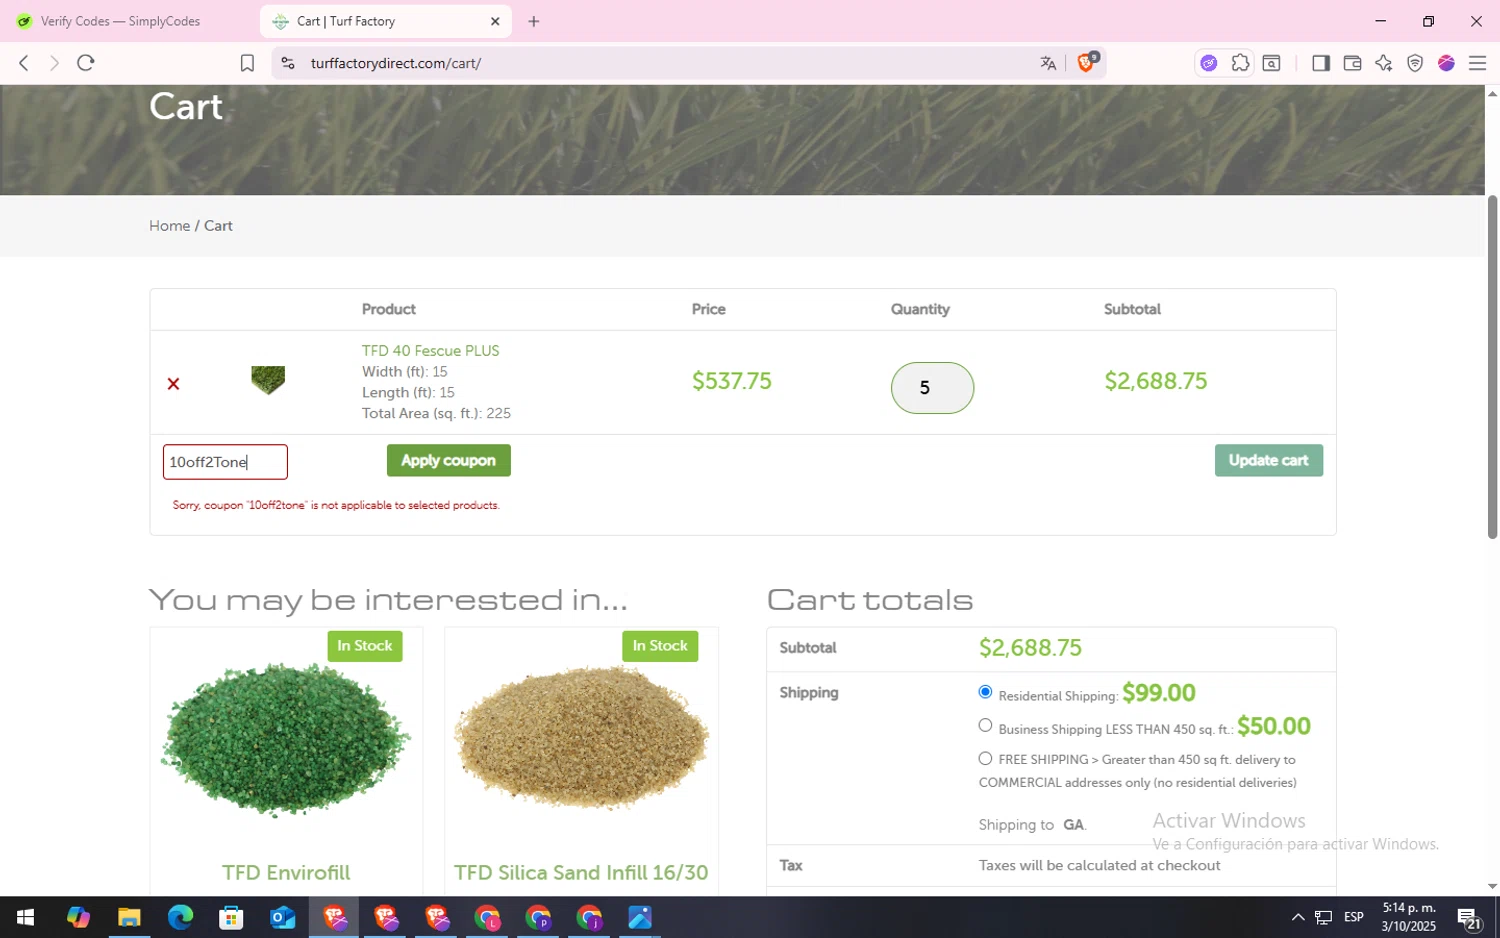
Task: Open the notifications center icon
Action: click(x=1469, y=917)
